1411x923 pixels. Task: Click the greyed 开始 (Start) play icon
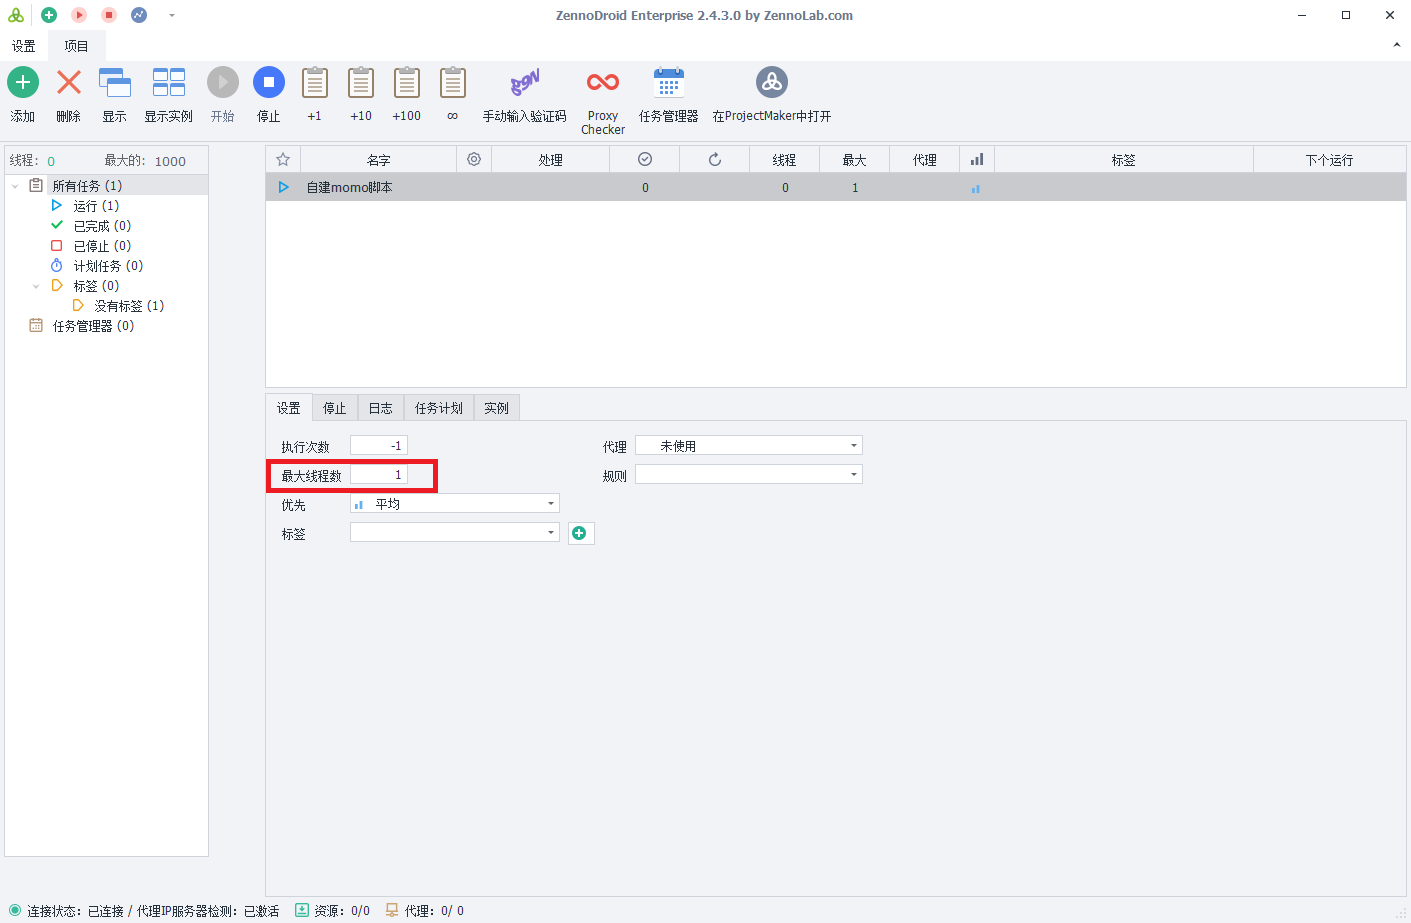pyautogui.click(x=223, y=82)
